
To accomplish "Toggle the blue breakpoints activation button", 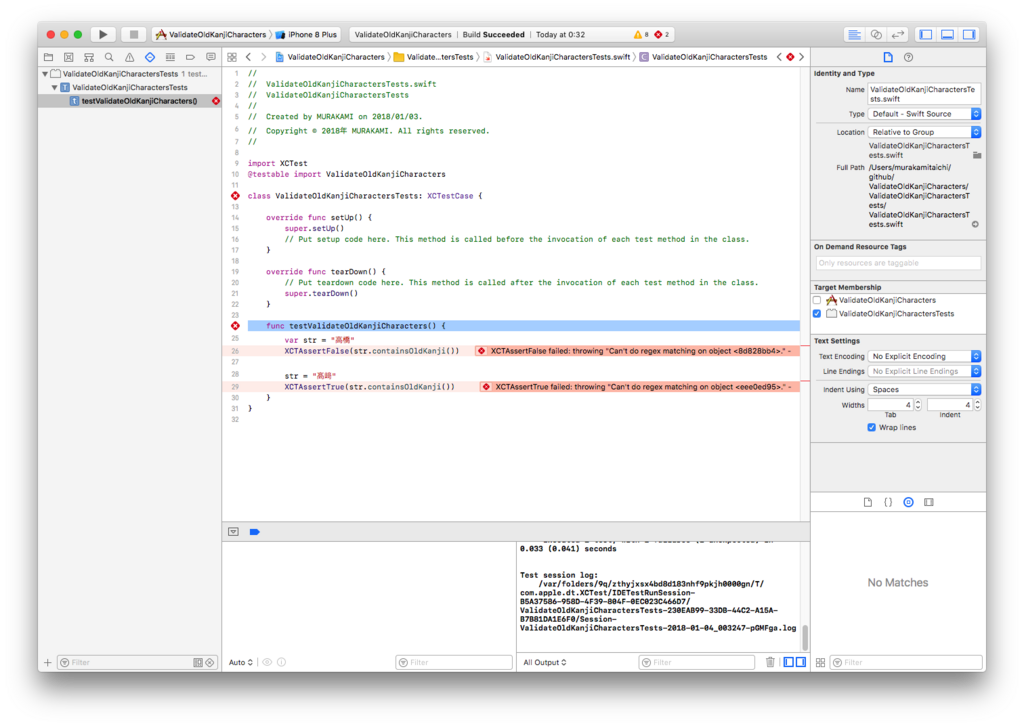I will point(255,532).
